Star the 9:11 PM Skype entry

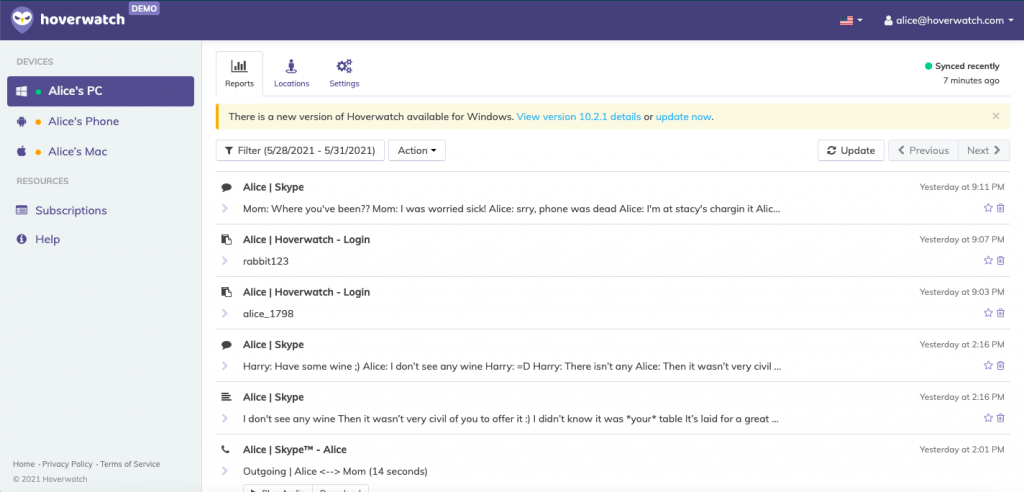coord(988,208)
